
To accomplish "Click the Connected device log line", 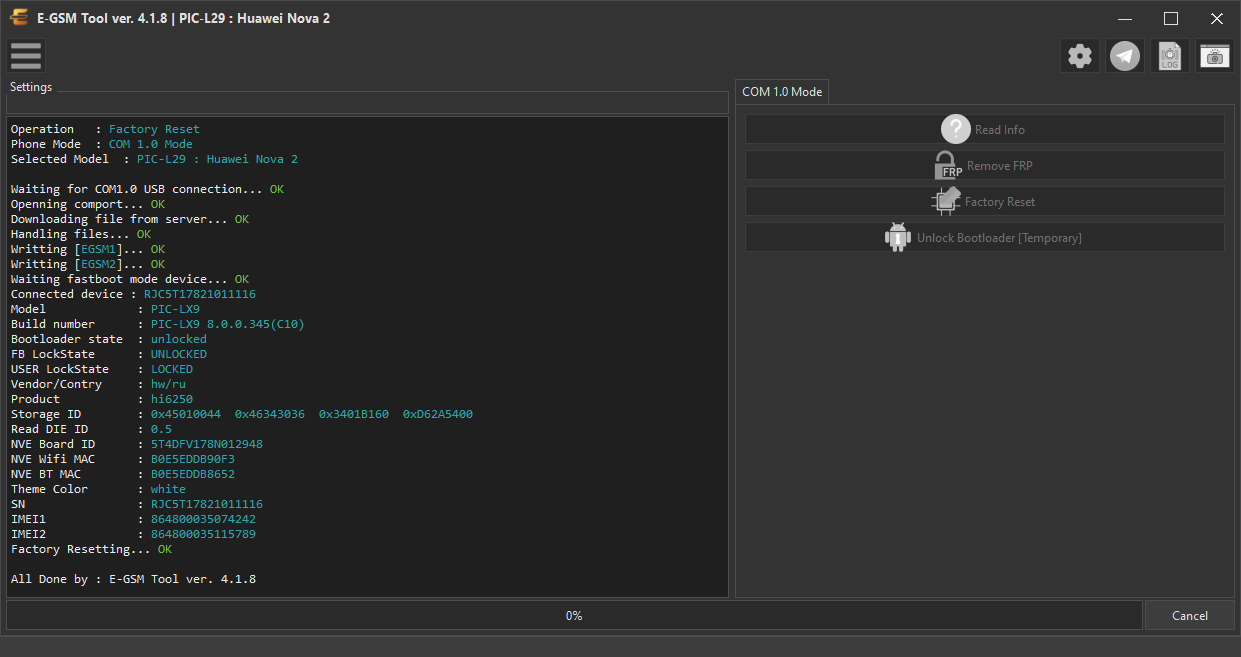I will click(x=133, y=294).
